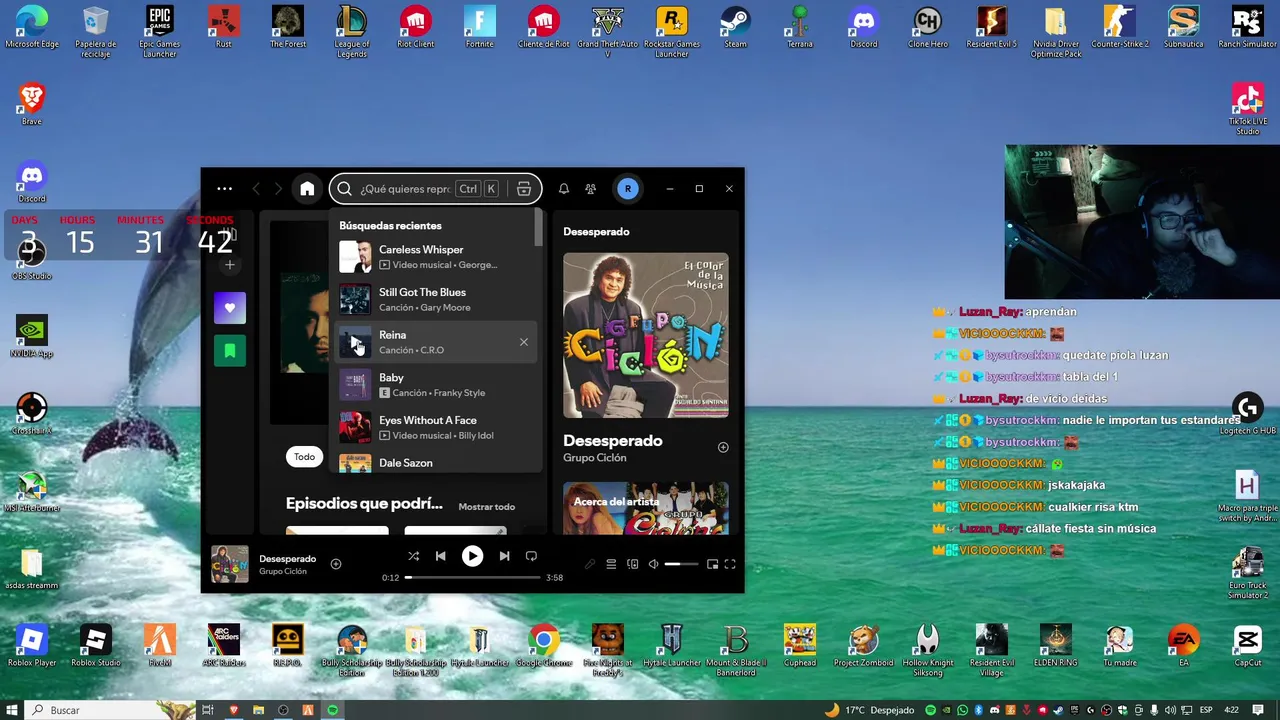Open Desesperado album cover in right panel
Viewport: 1280px width, 720px height.
646,335
